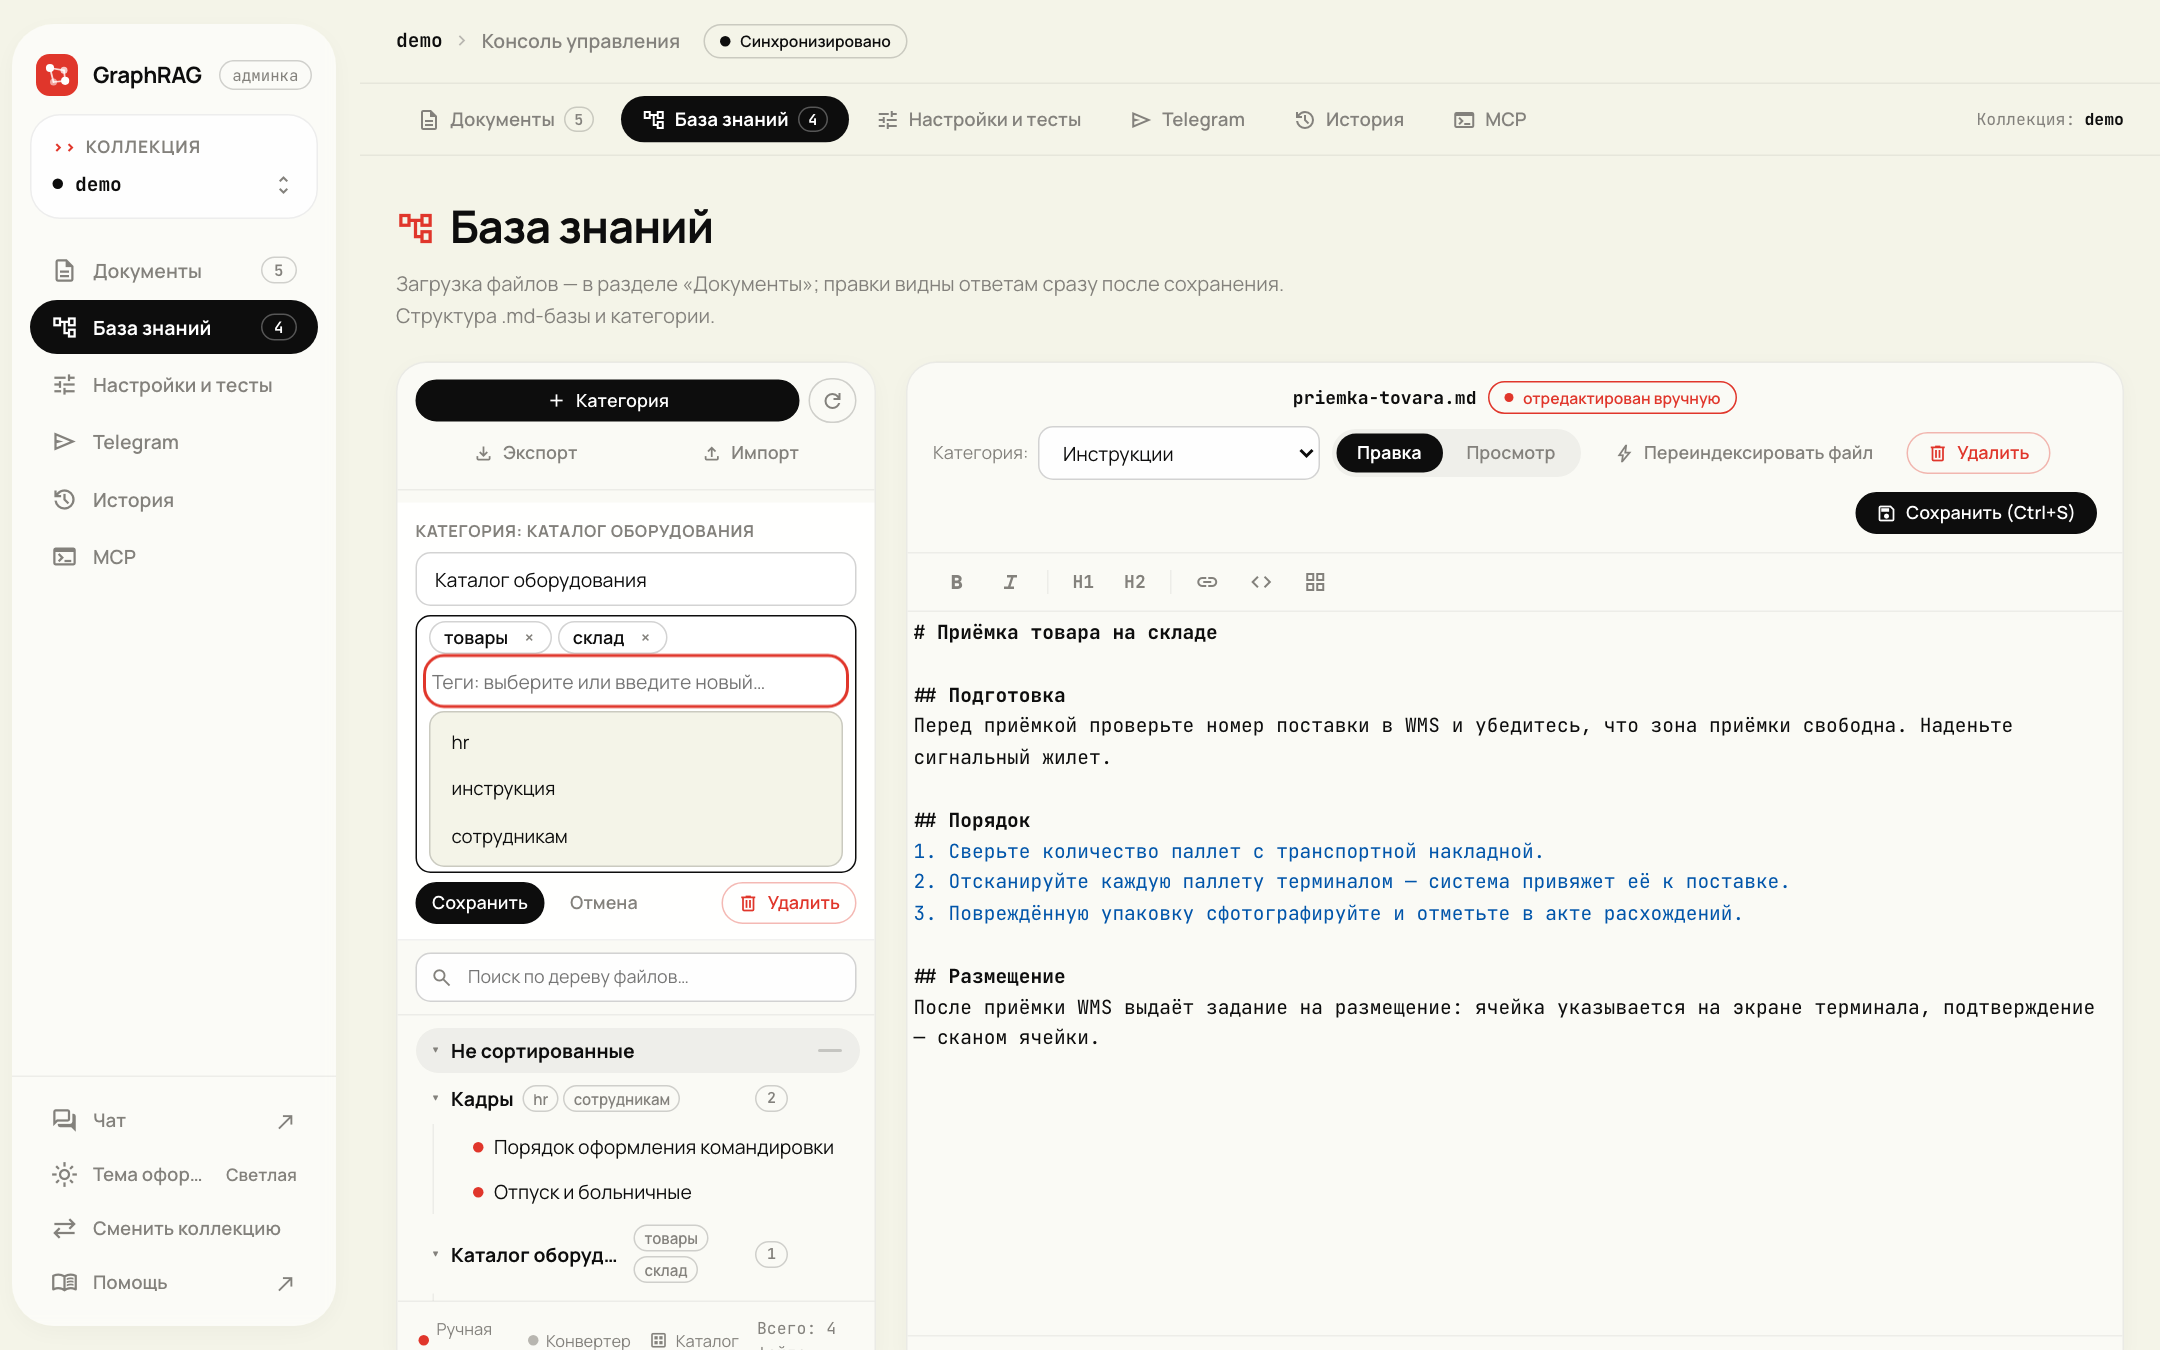
Task: Insert H1 heading via toolbar
Action: pos(1083,582)
